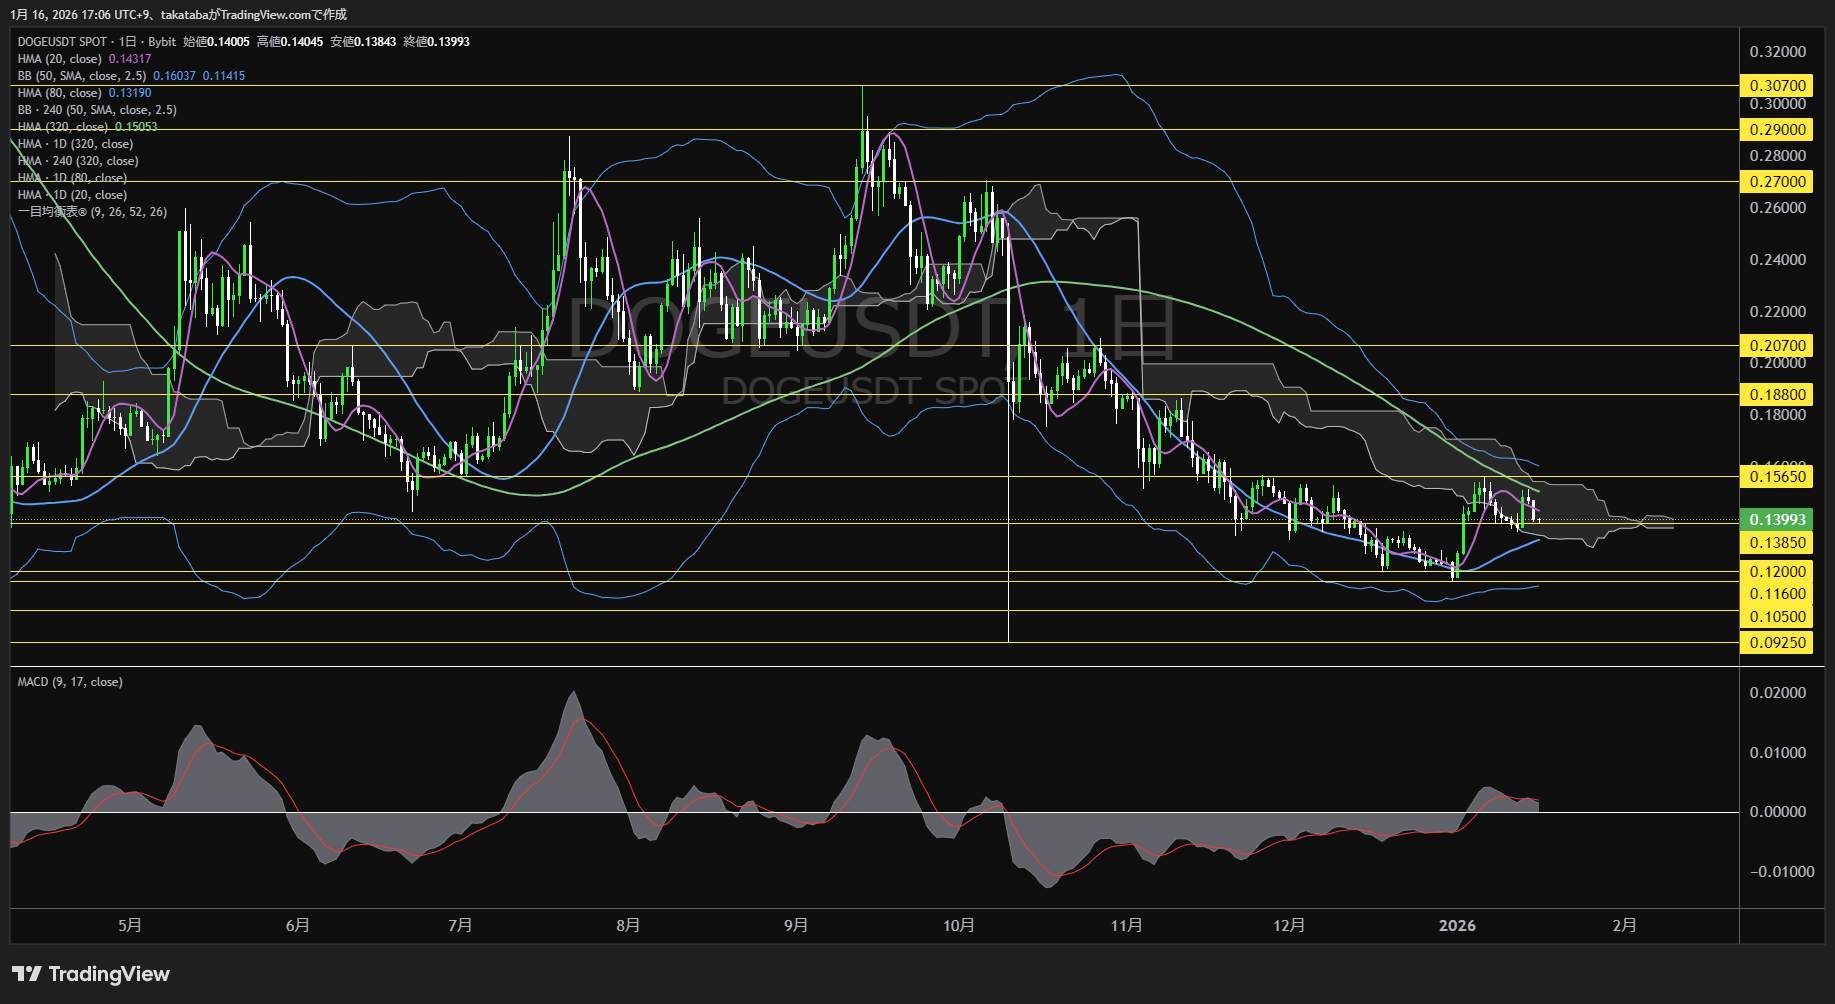Click the TradingView wordmark text
This screenshot has width=1835, height=1004.
(109, 974)
